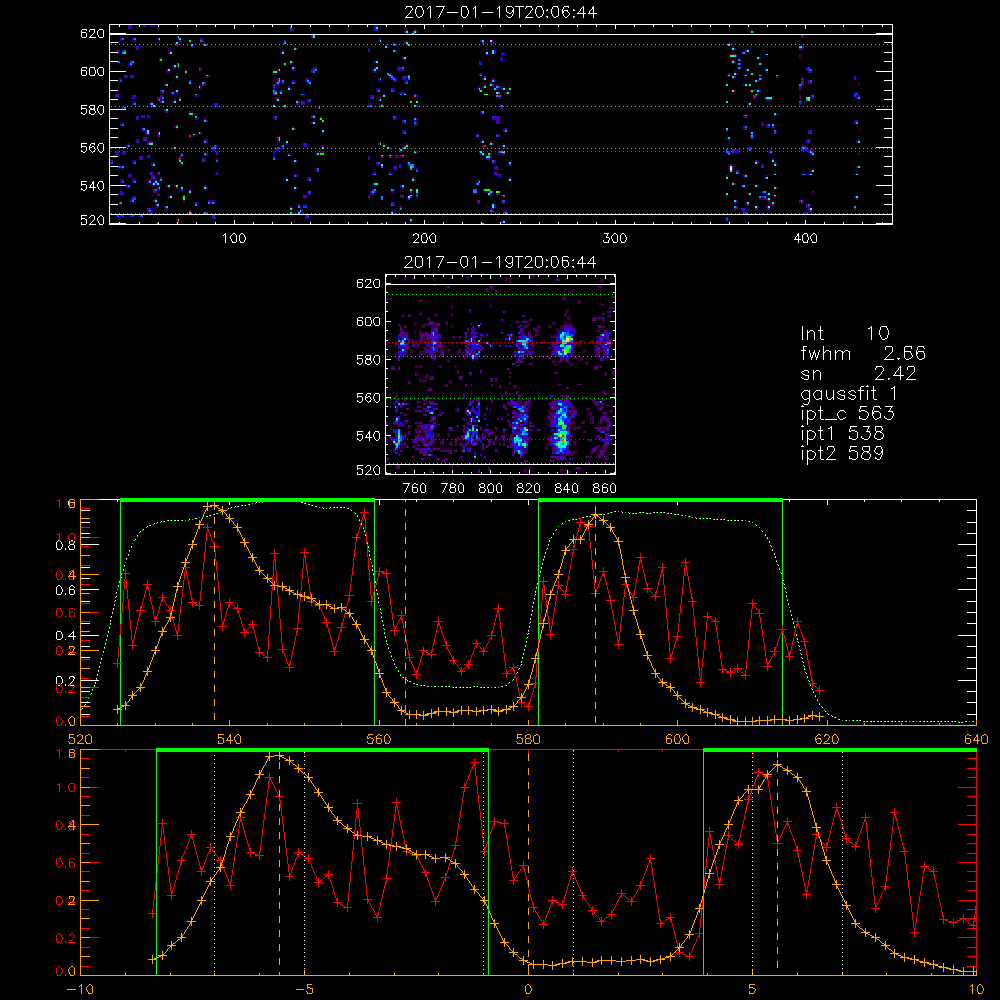The height and width of the screenshot is (1000, 1000).
Task: Select the 'ipt1 538' readout
Action: tap(842, 434)
